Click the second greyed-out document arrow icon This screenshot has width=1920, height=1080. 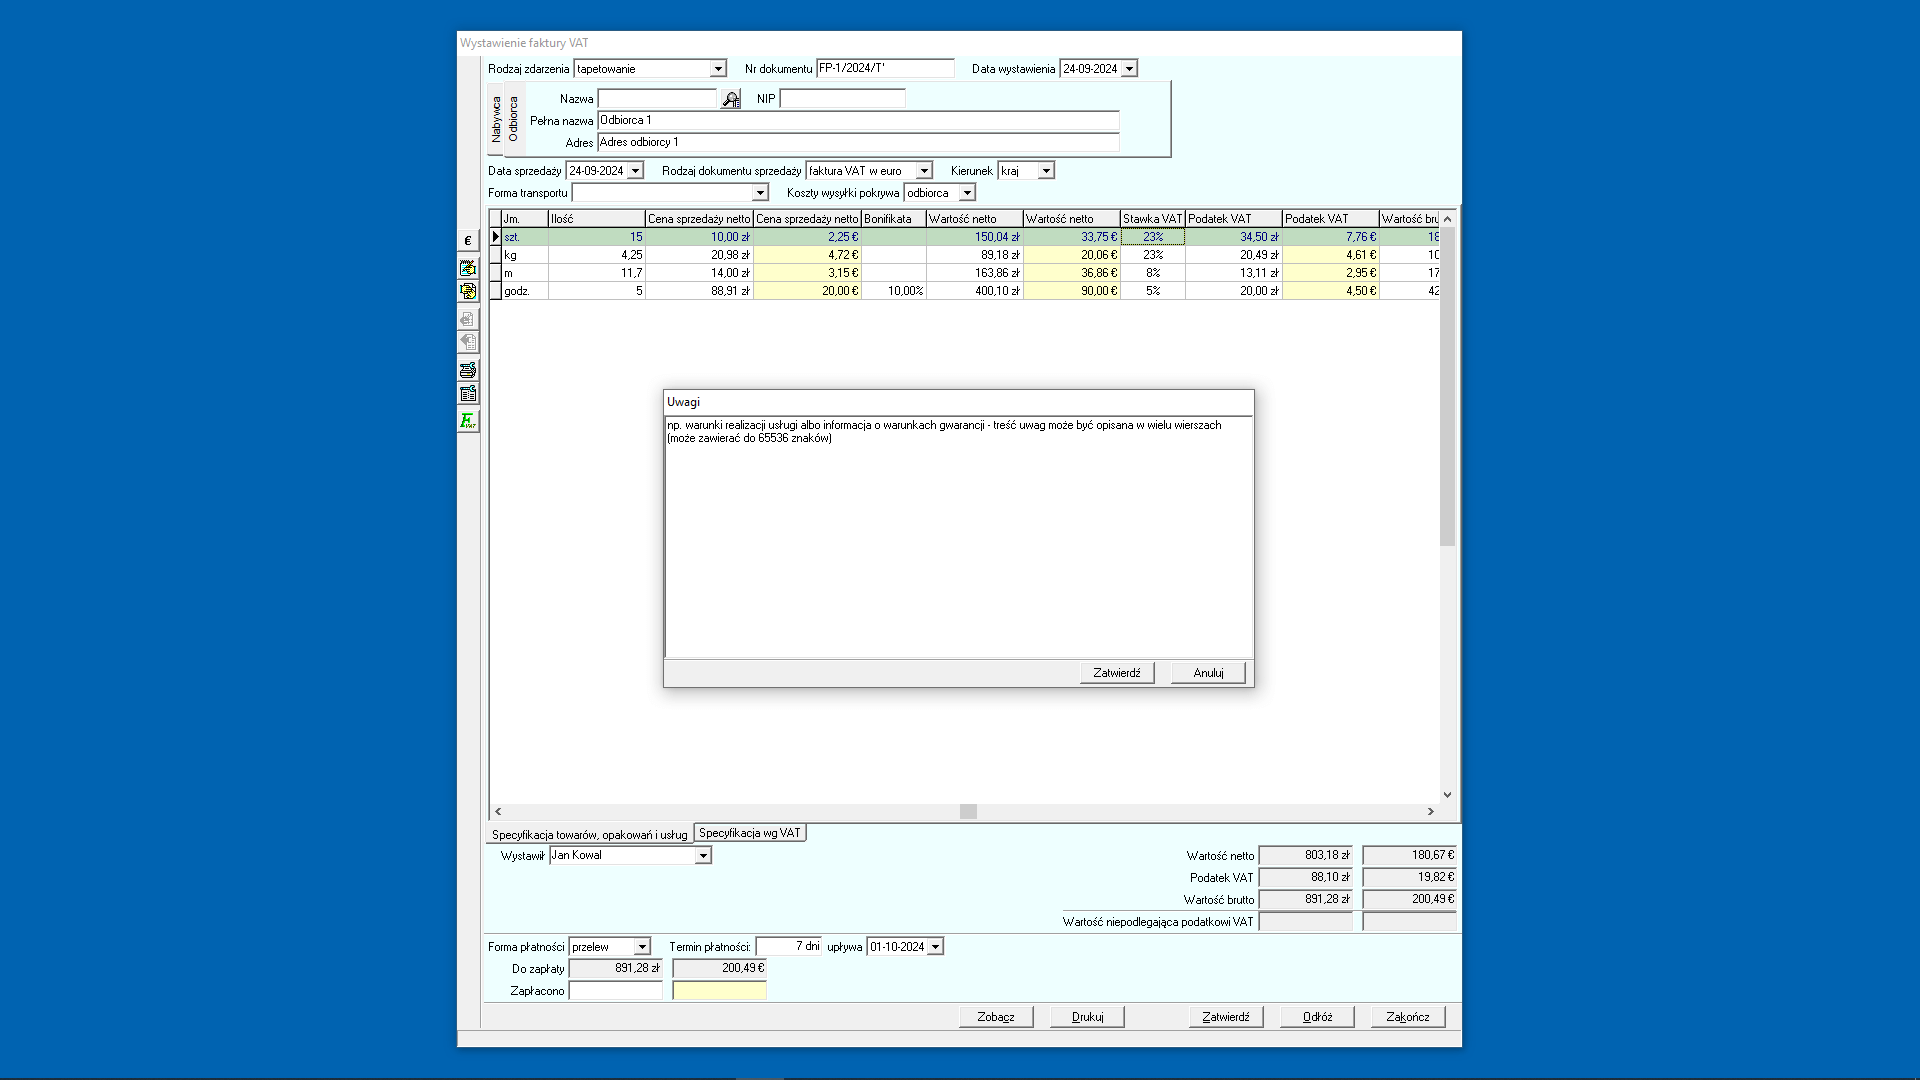[x=467, y=342]
